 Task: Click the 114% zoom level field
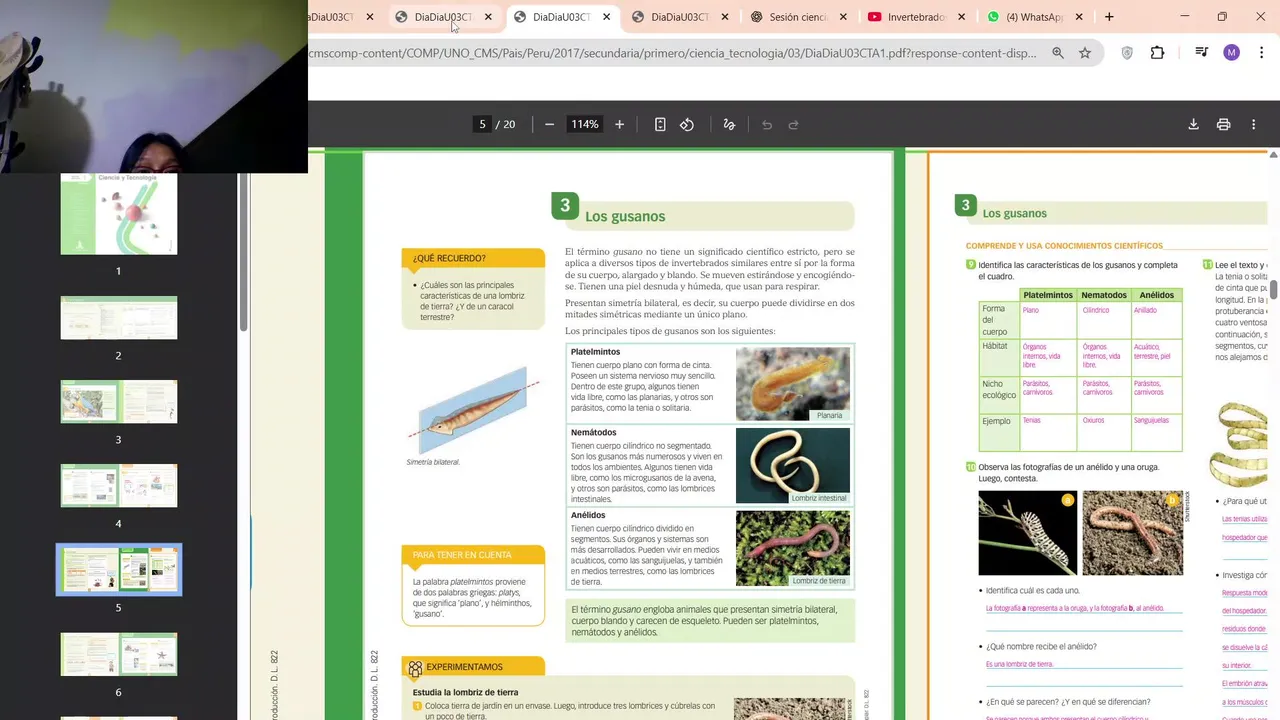click(x=584, y=124)
